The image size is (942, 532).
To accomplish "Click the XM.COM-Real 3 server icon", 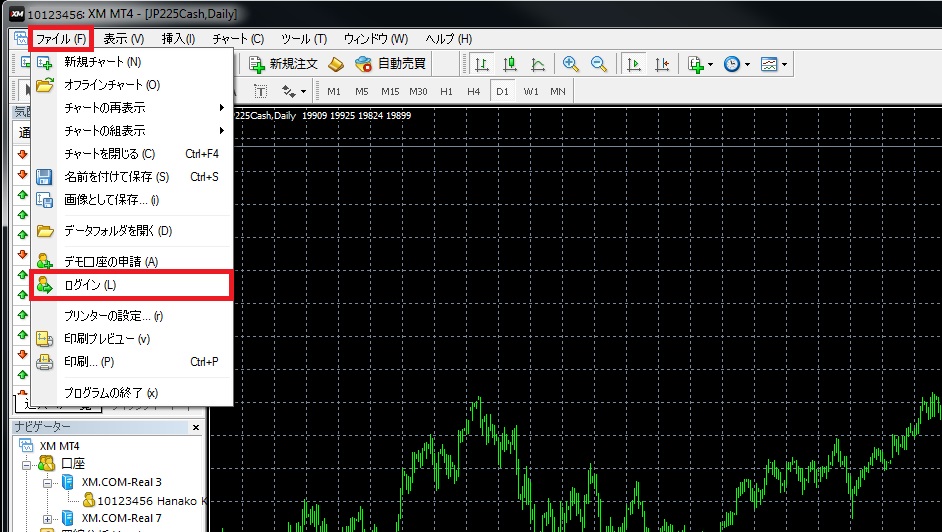I will tap(68, 482).
